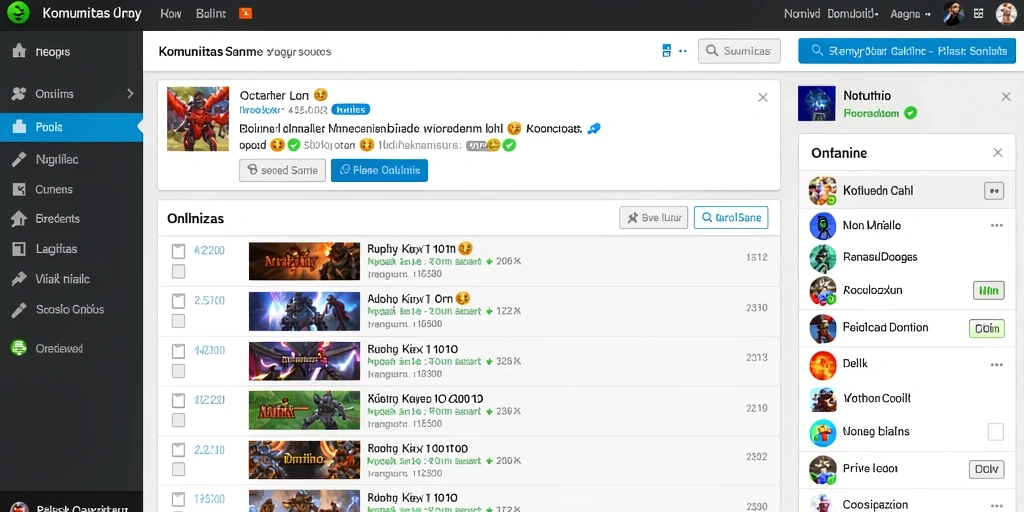Click the blue grid view icon near search

coord(667,50)
